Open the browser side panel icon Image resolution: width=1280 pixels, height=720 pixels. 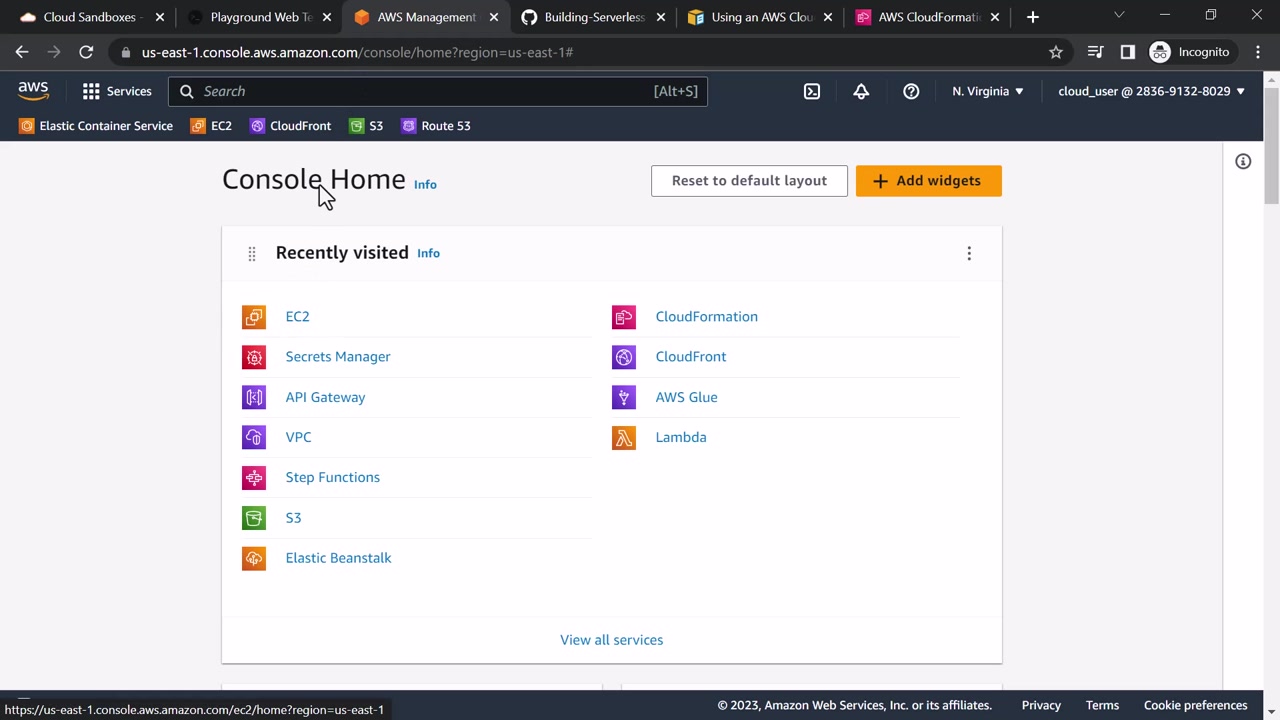point(1128,52)
